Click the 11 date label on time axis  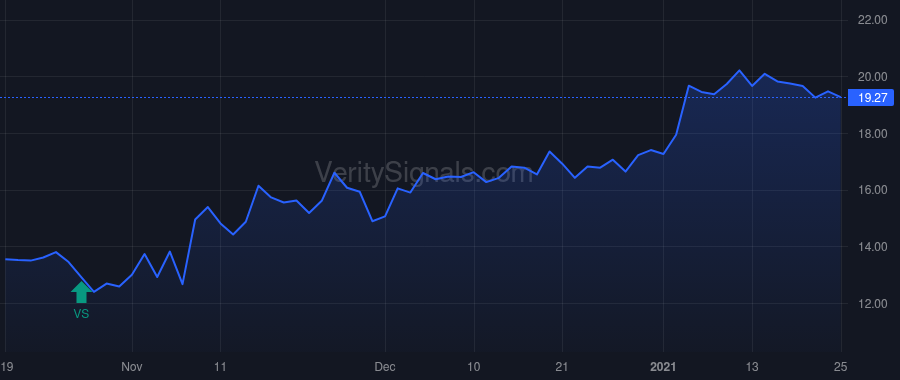pos(220,366)
